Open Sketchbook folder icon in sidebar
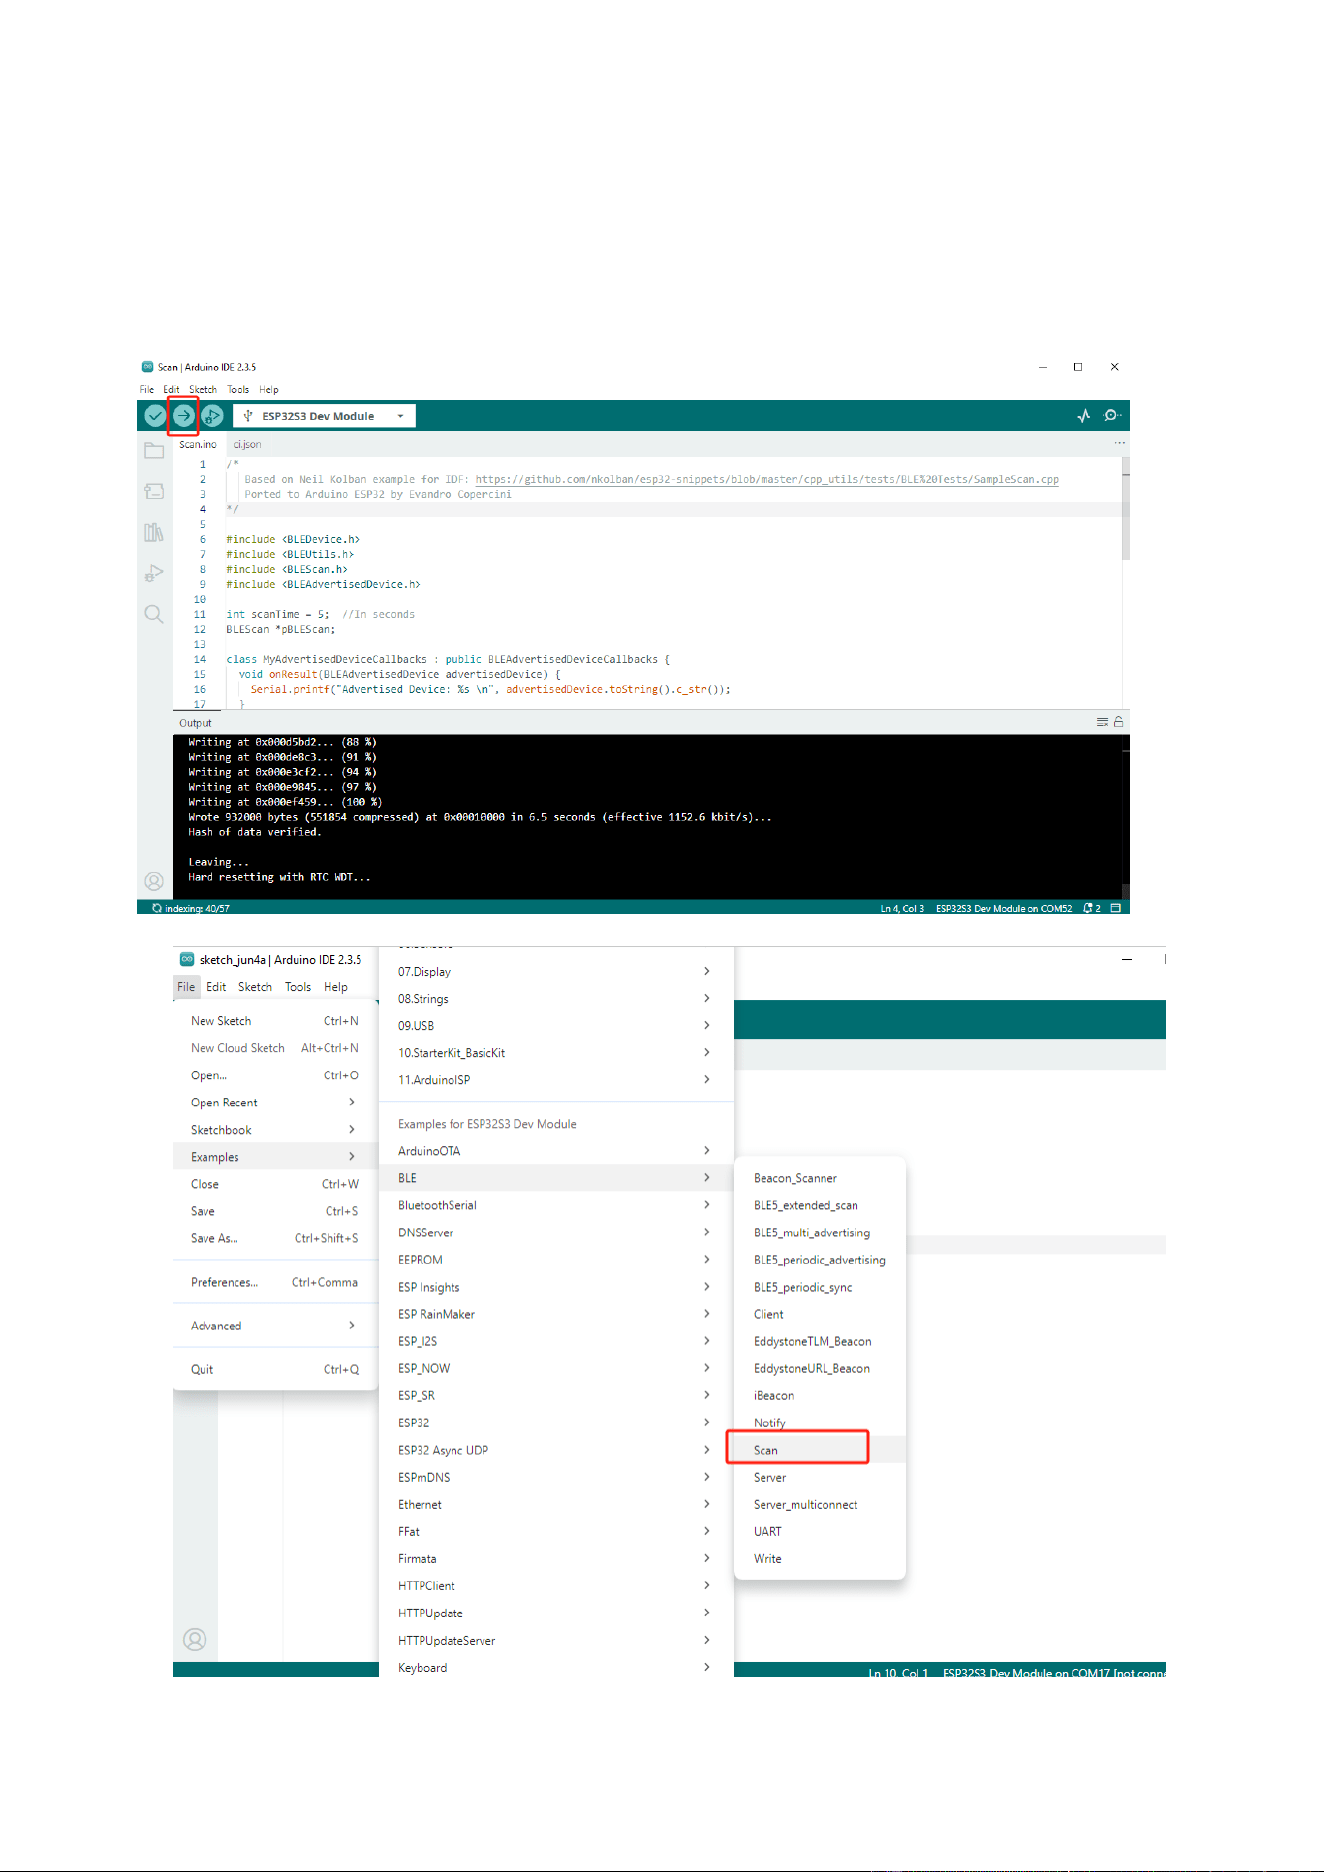 [x=154, y=451]
